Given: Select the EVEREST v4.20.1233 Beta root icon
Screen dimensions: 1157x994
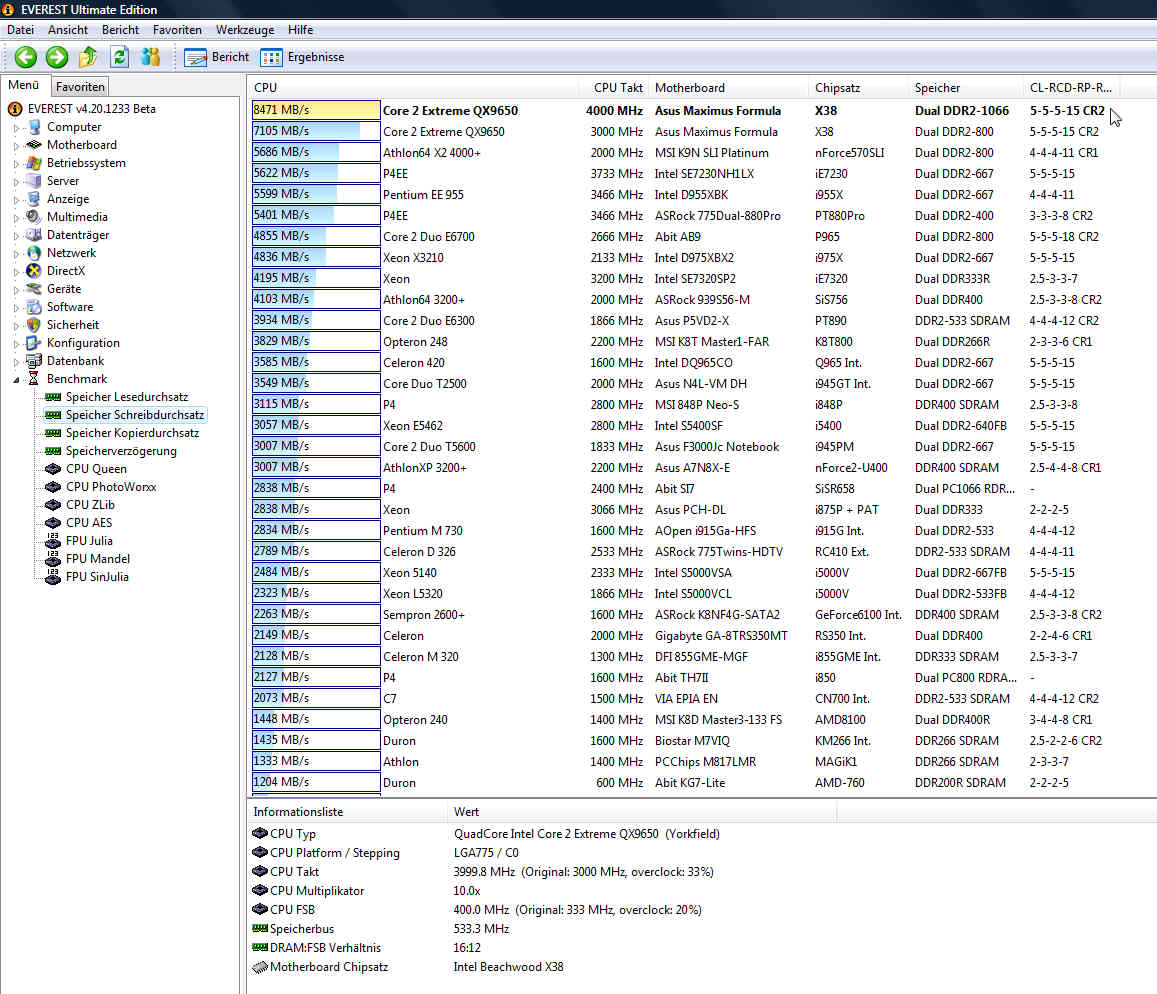Looking at the screenshot, I should pyautogui.click(x=15, y=108).
